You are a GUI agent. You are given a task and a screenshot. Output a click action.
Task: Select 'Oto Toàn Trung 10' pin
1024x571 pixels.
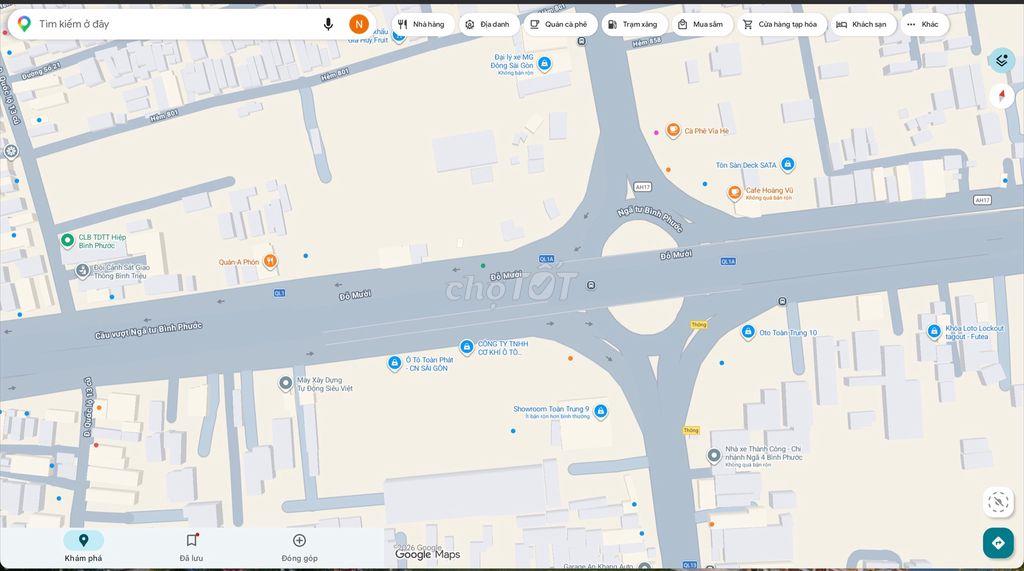[748, 331]
